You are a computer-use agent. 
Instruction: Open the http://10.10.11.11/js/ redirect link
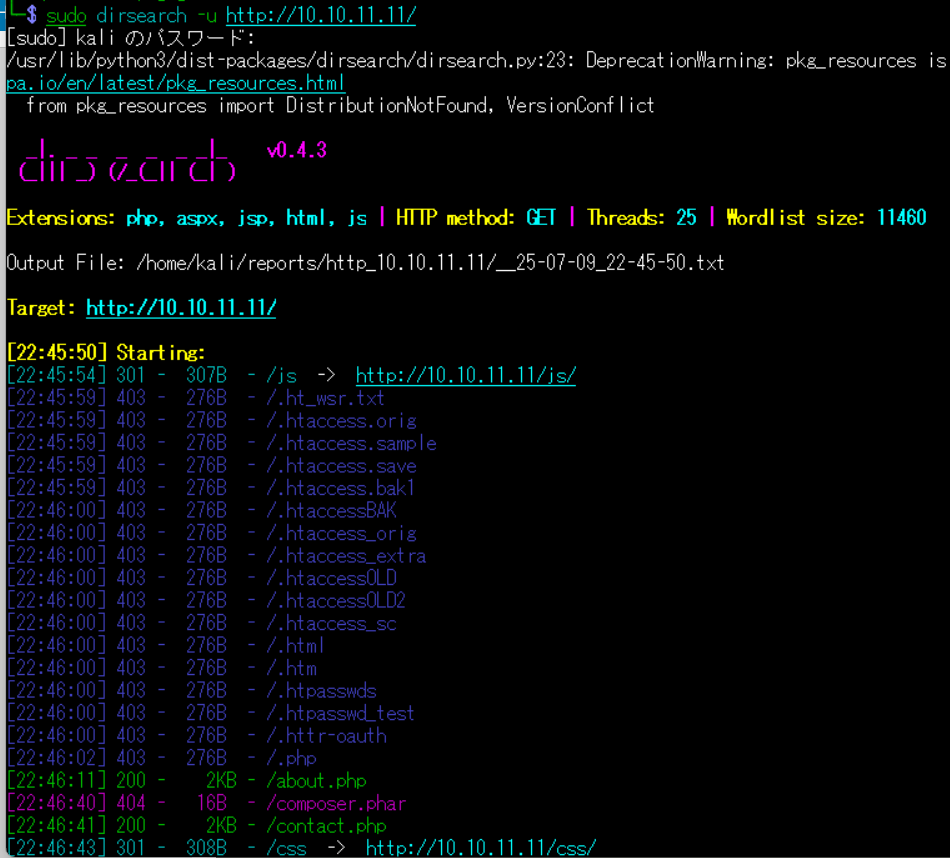465,376
